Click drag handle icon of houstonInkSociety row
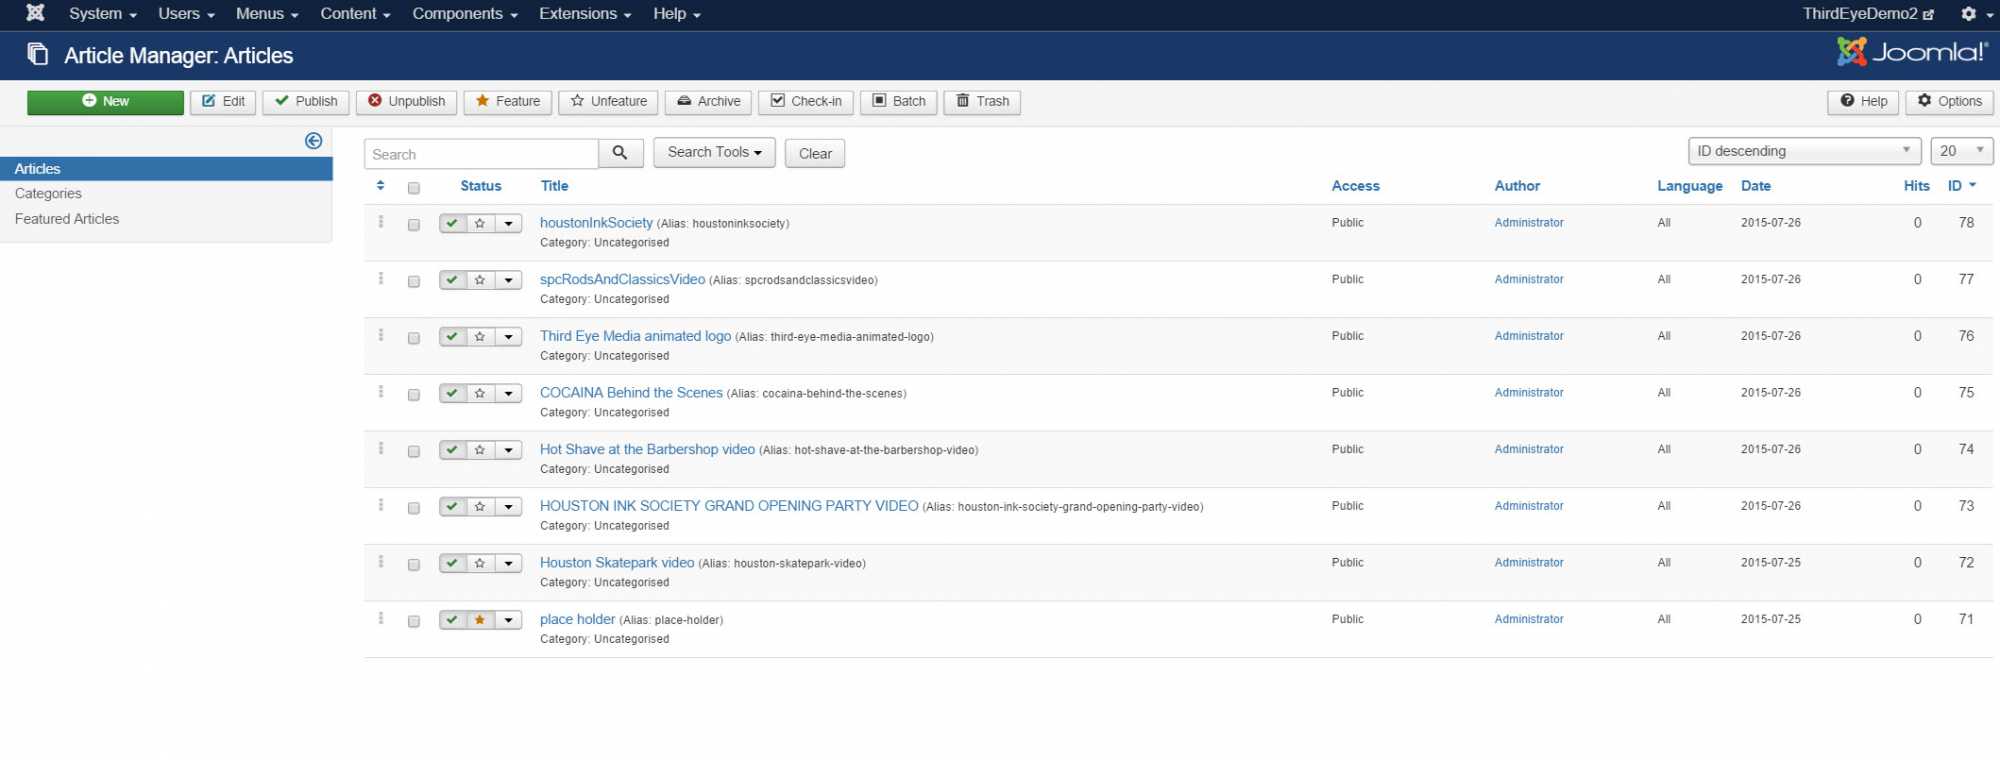The height and width of the screenshot is (760, 2000). 381,222
